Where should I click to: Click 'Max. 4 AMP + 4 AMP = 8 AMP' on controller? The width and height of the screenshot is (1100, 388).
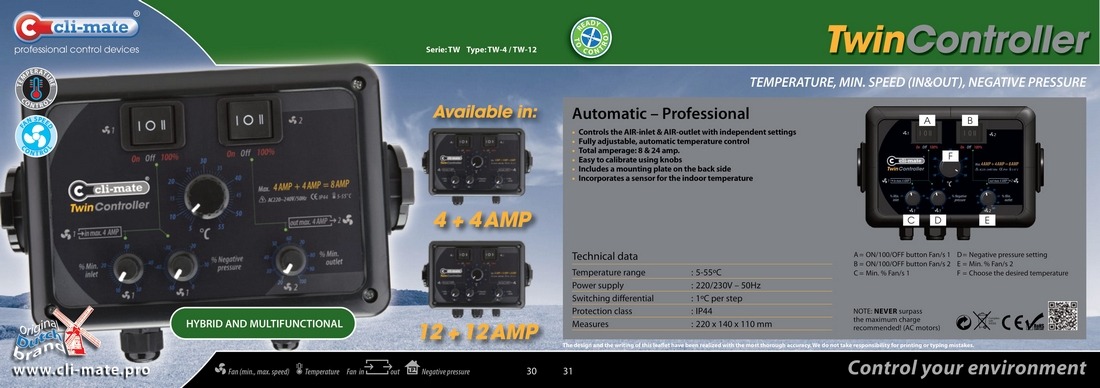[x=304, y=186]
